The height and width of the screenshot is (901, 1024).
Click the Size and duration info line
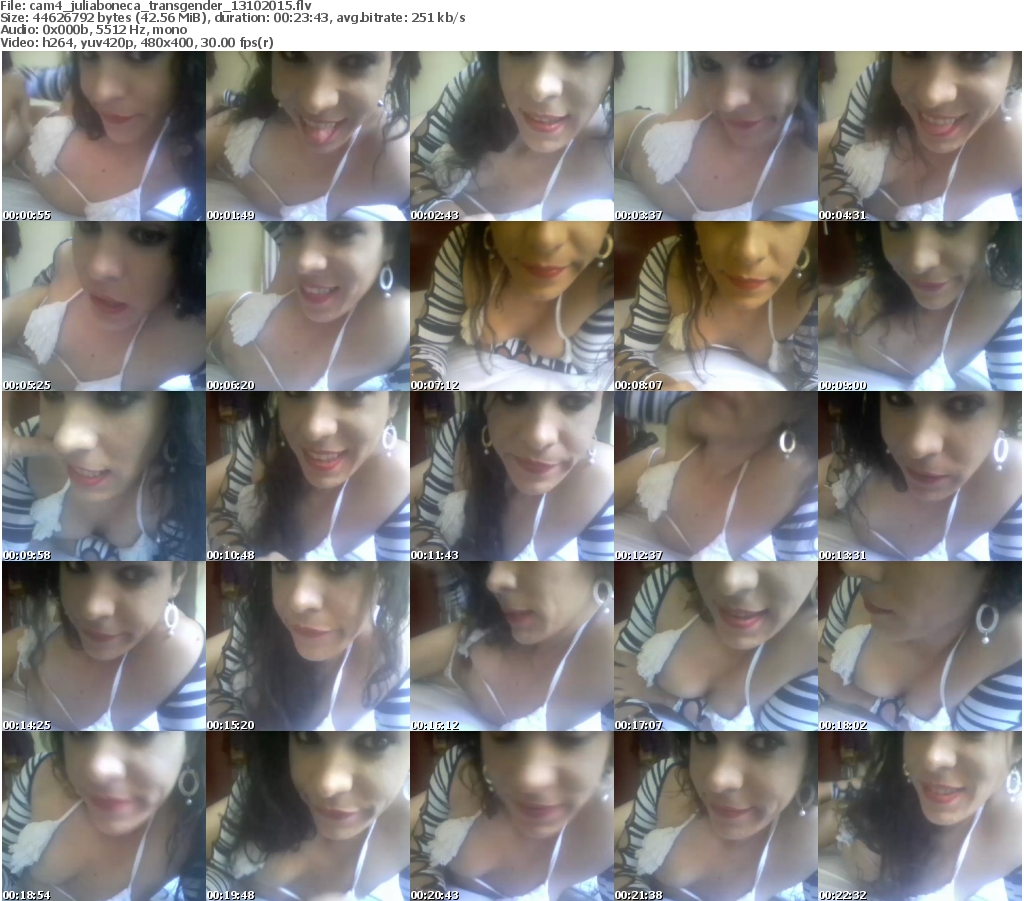click(233, 18)
